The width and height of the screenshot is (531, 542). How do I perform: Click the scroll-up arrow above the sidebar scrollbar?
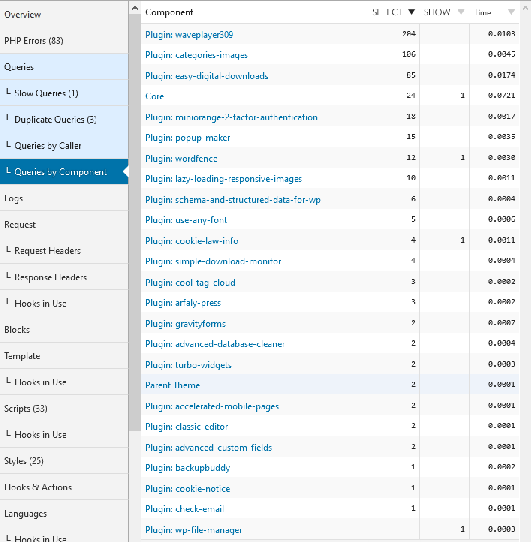[x=135, y=8]
